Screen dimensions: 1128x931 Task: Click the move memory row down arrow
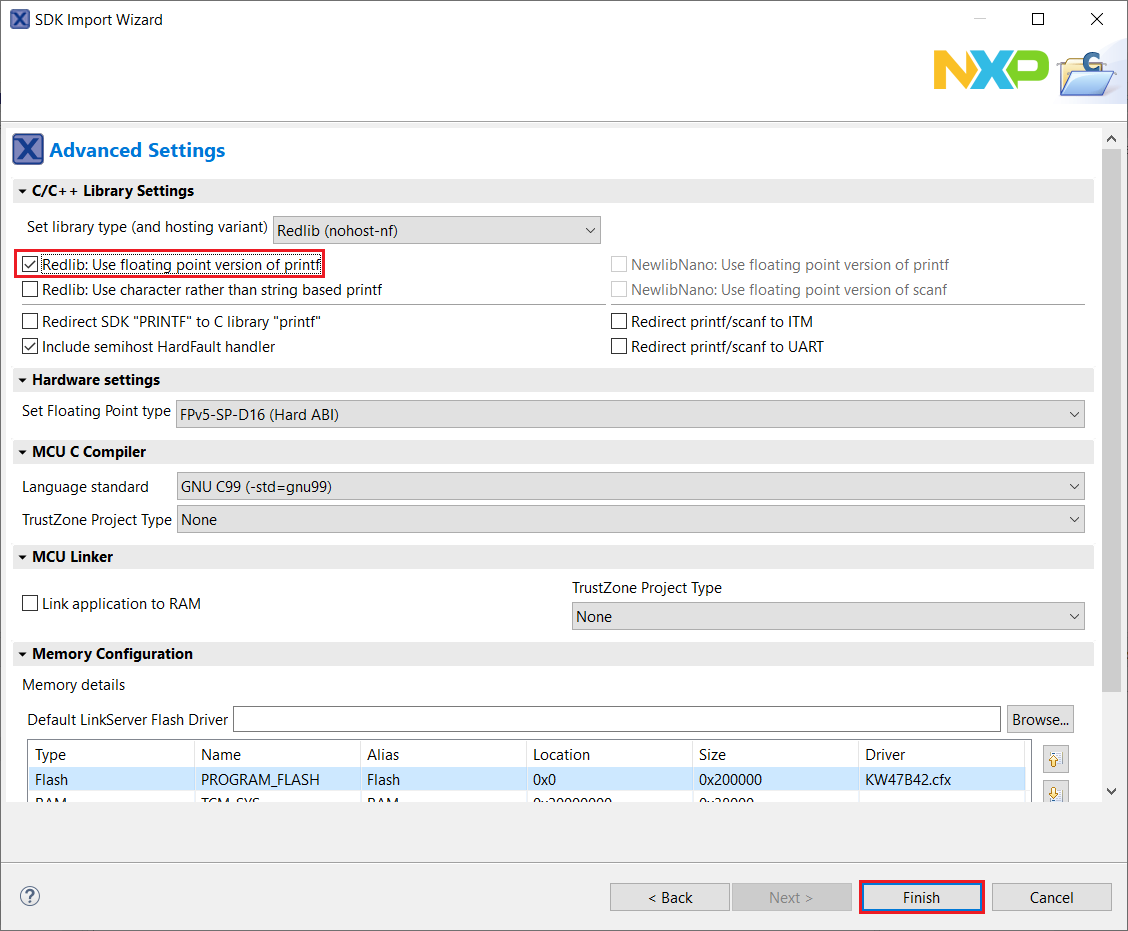(x=1053, y=793)
